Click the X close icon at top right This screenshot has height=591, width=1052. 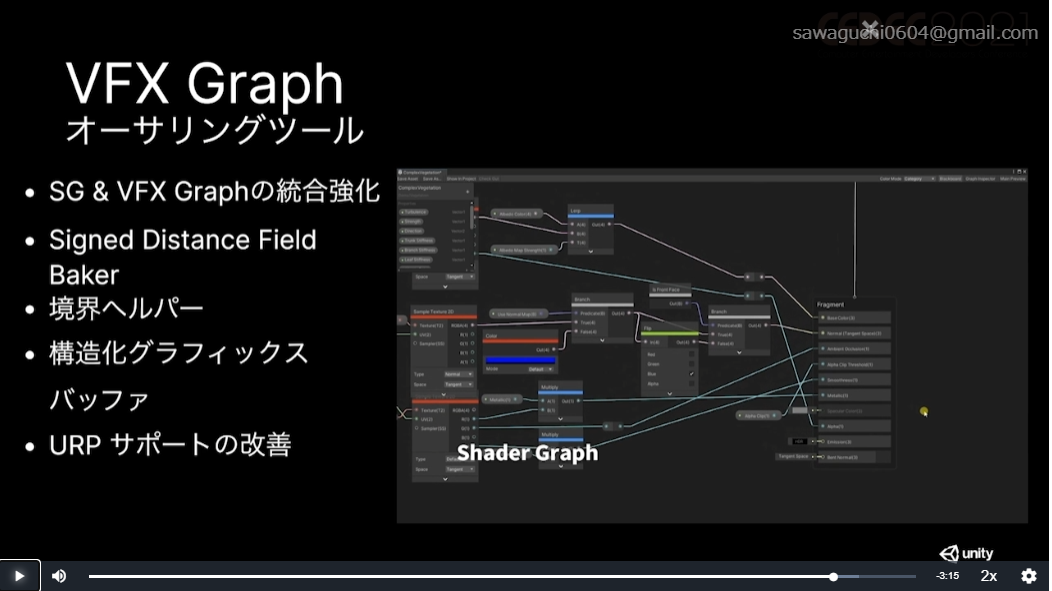point(870,28)
